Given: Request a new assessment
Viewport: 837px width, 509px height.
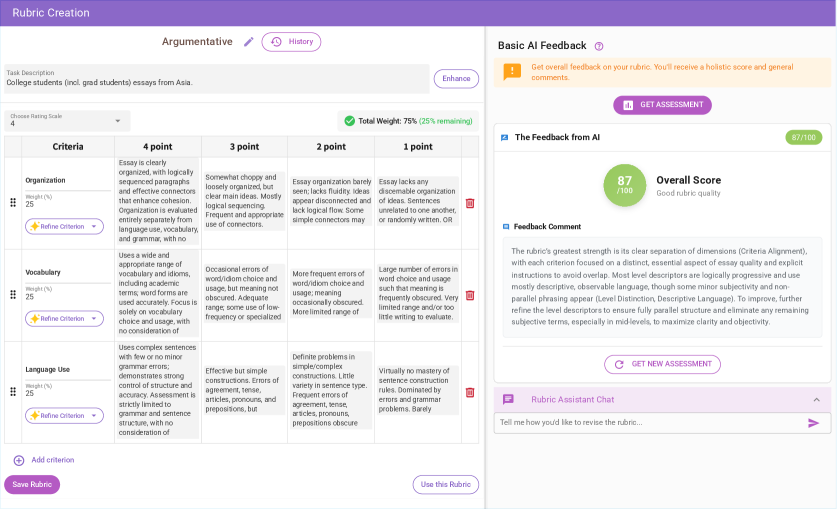Looking at the screenshot, I should [x=662, y=364].
